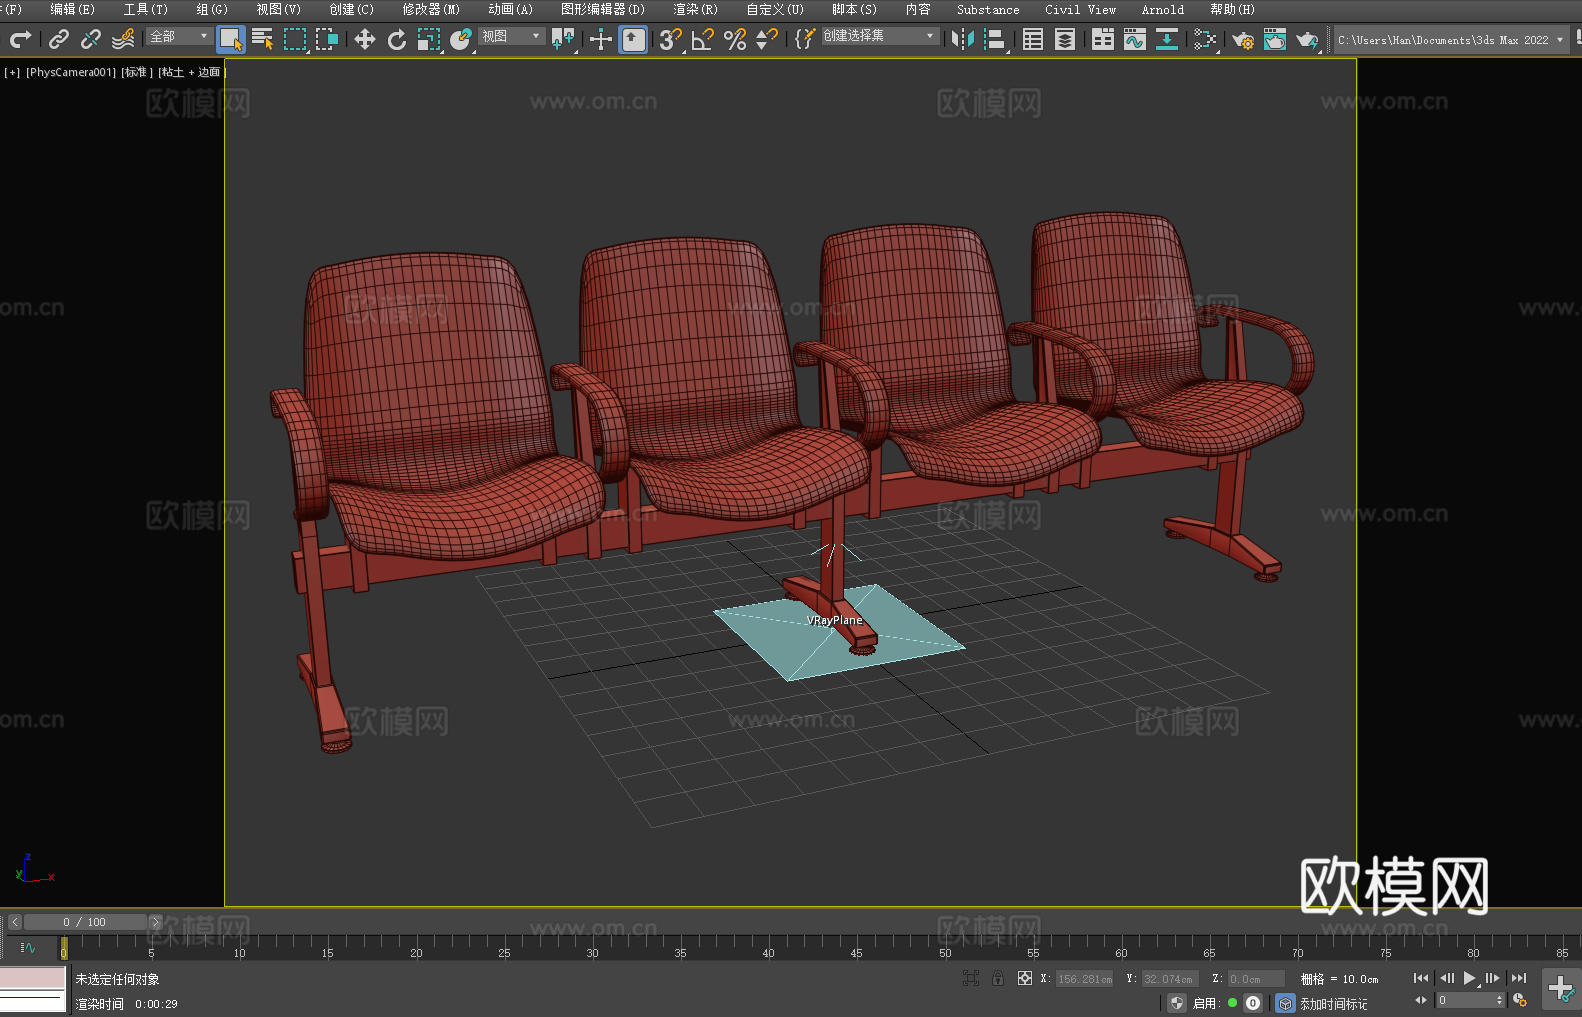Open Select by Name list icon
Viewport: 1582px width, 1017px height.
coord(263,39)
